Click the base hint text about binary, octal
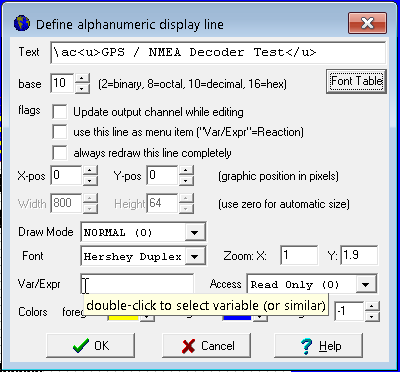Viewport: 400px width, 372px height. (x=192, y=84)
